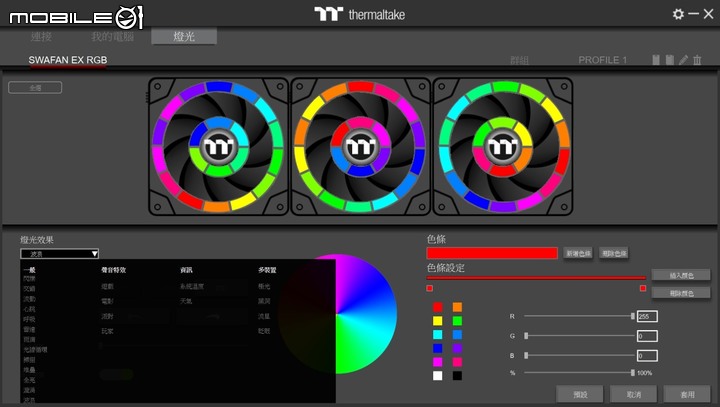Click the copy profile icon
720x407 pixels.
tap(656, 60)
